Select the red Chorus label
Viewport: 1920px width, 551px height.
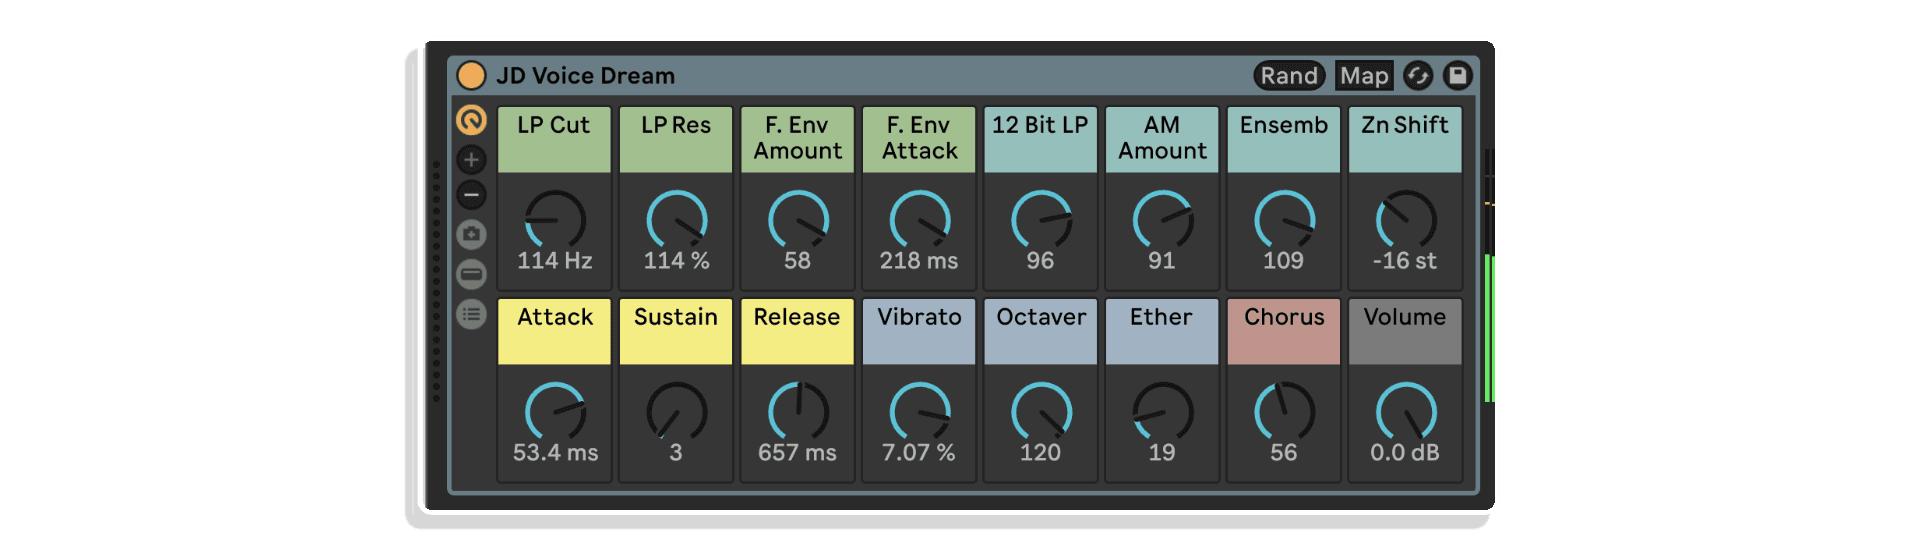click(x=1284, y=331)
